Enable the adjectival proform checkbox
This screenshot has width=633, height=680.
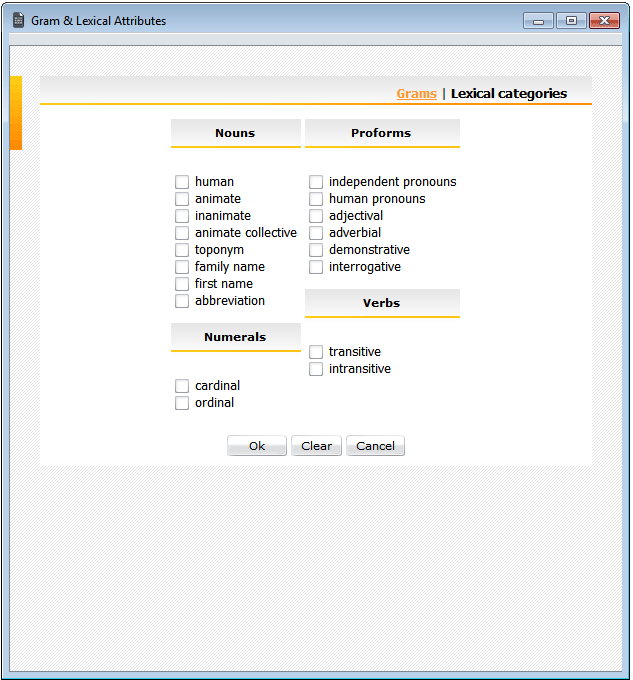coord(316,216)
